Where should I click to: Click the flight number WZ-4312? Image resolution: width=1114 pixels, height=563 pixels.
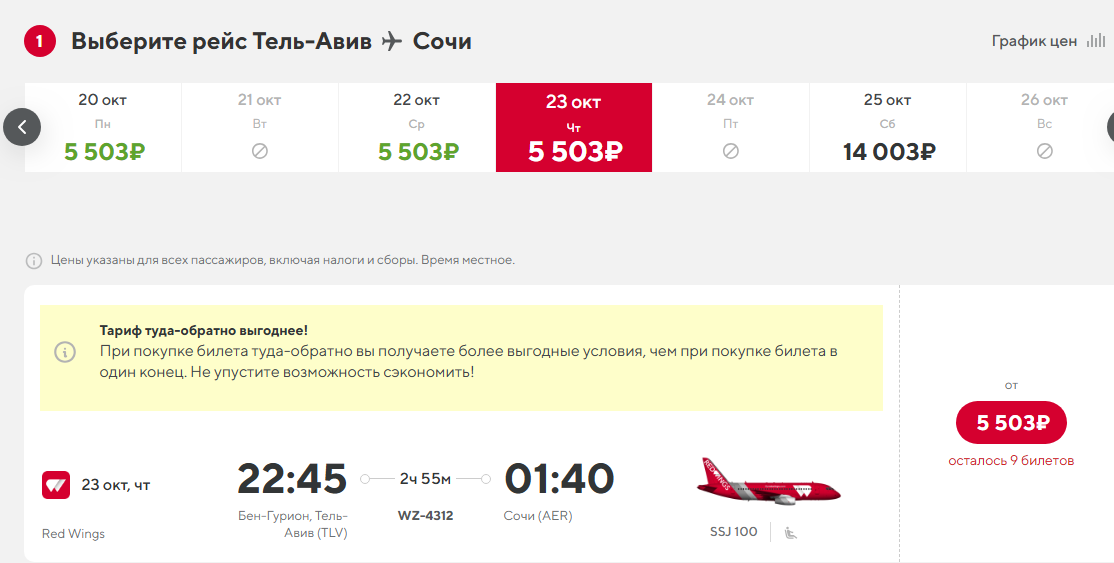[x=425, y=516]
